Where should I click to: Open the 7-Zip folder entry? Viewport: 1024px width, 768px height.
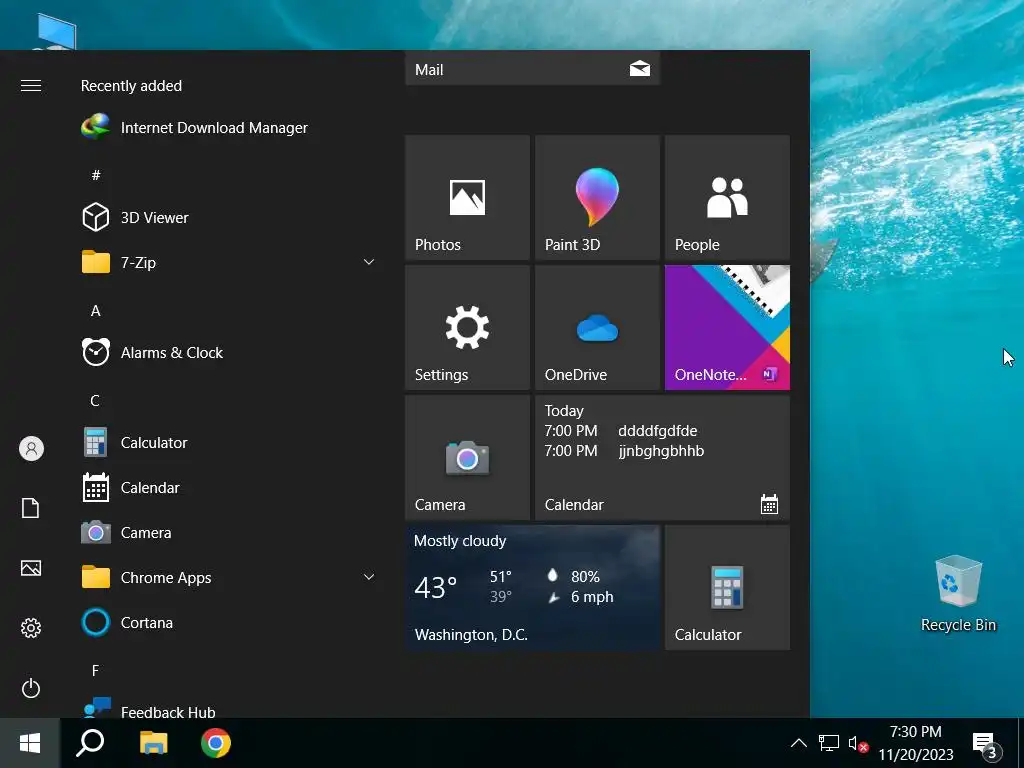coord(229,263)
